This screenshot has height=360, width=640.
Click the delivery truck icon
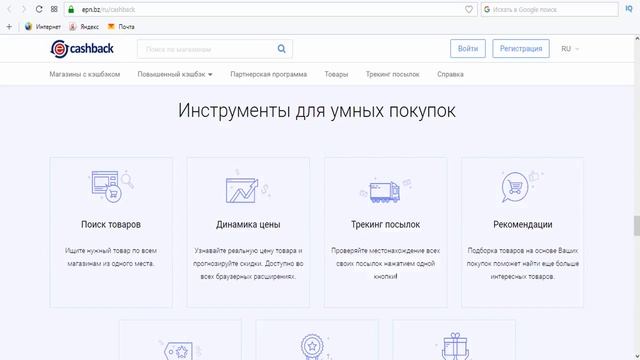[385, 191]
